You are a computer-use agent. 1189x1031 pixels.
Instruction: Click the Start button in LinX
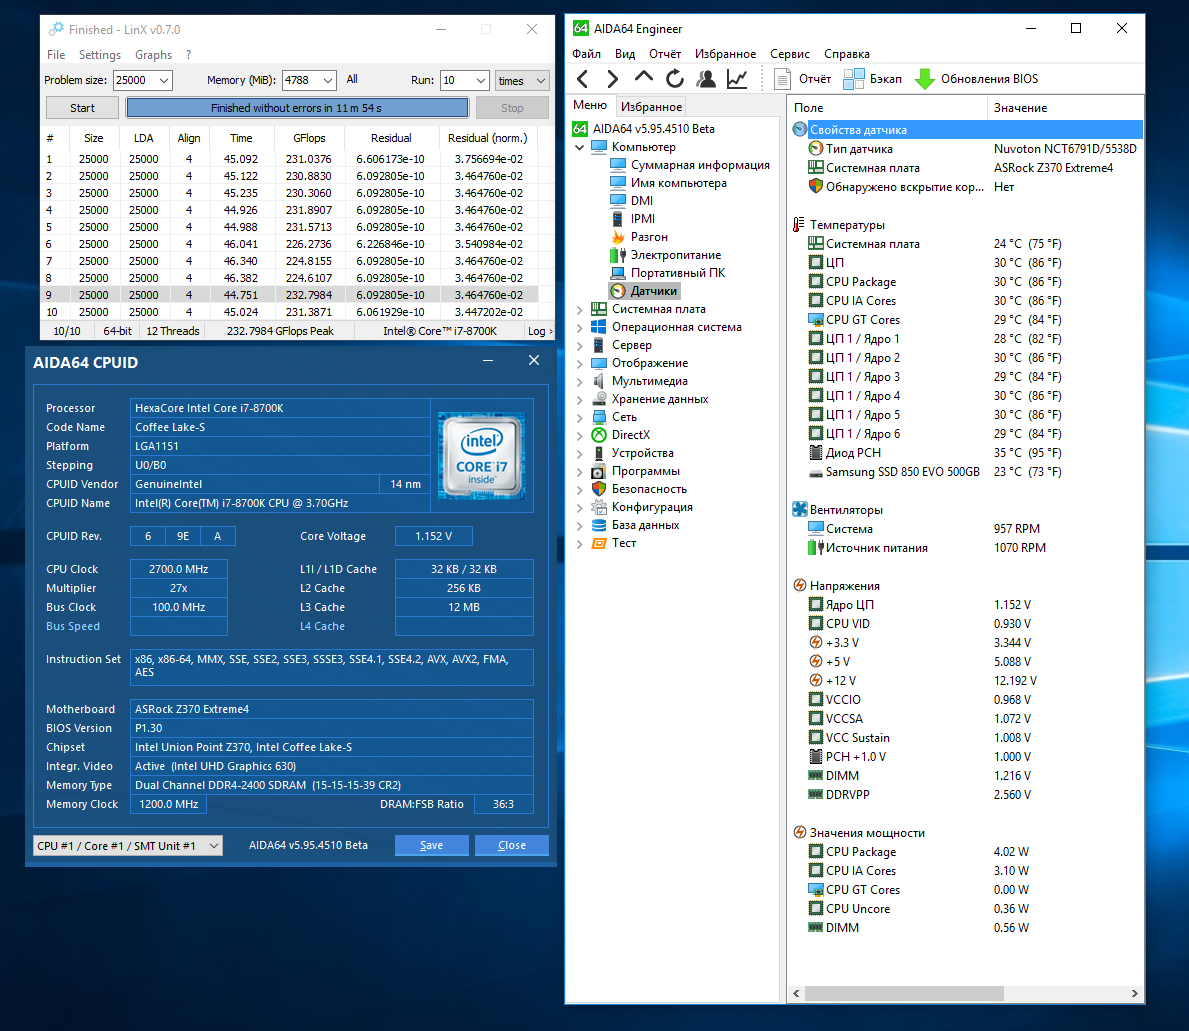[x=82, y=108]
